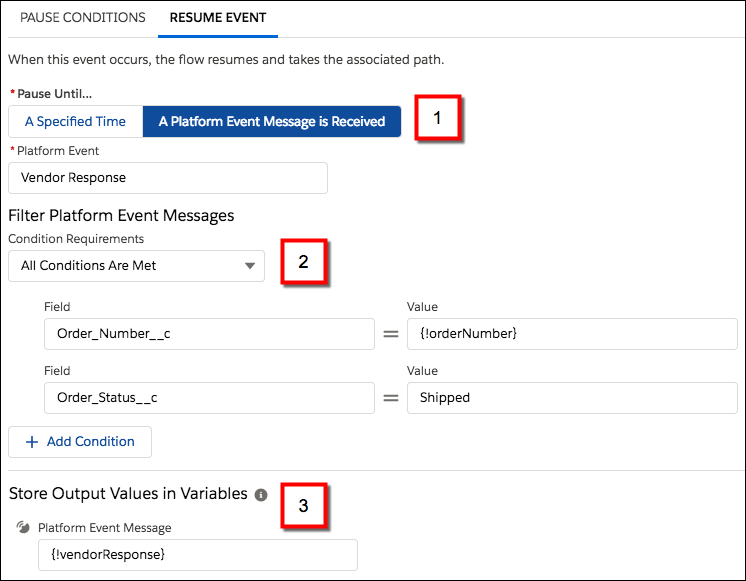The image size is (746, 581).
Task: Click the Shipped value field
Action: tap(572, 397)
